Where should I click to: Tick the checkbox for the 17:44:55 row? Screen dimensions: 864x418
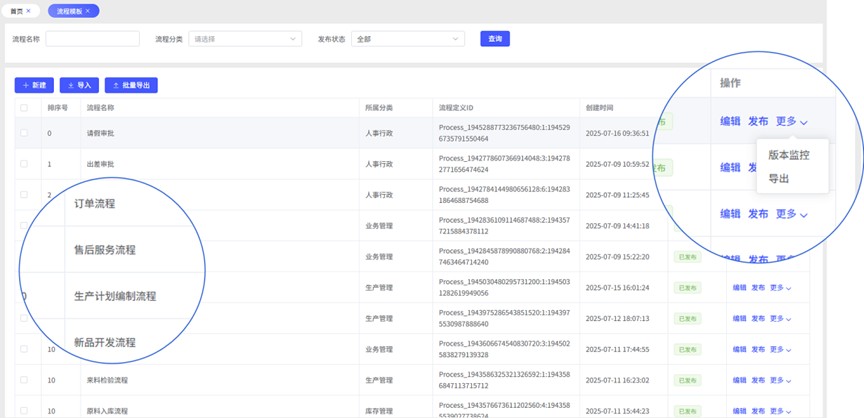(24, 349)
